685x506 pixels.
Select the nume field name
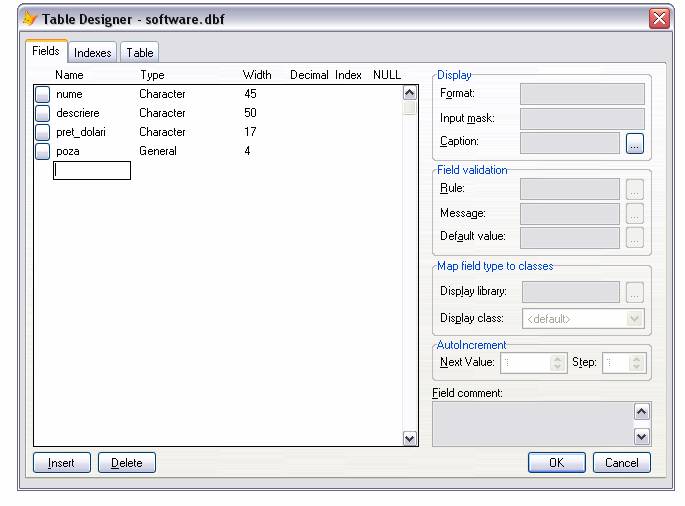click(x=70, y=94)
